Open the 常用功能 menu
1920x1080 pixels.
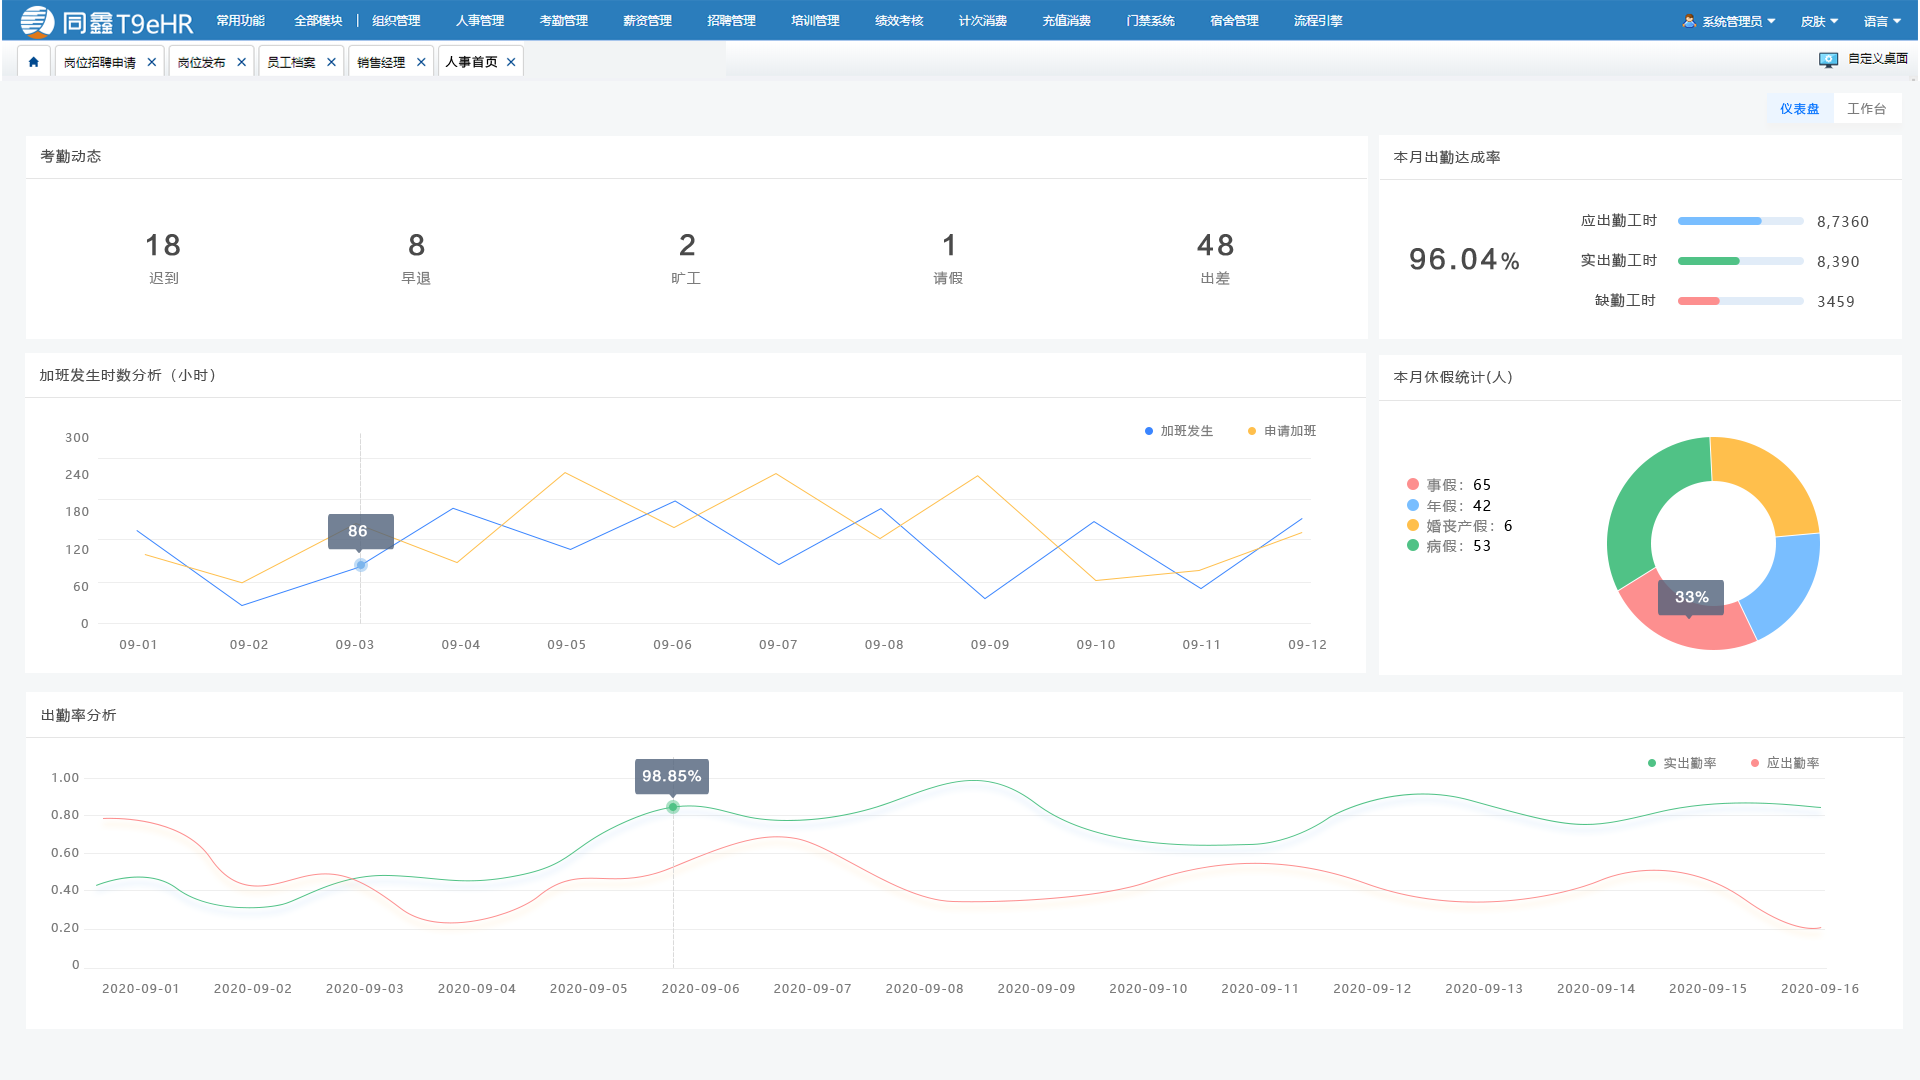[x=241, y=21]
